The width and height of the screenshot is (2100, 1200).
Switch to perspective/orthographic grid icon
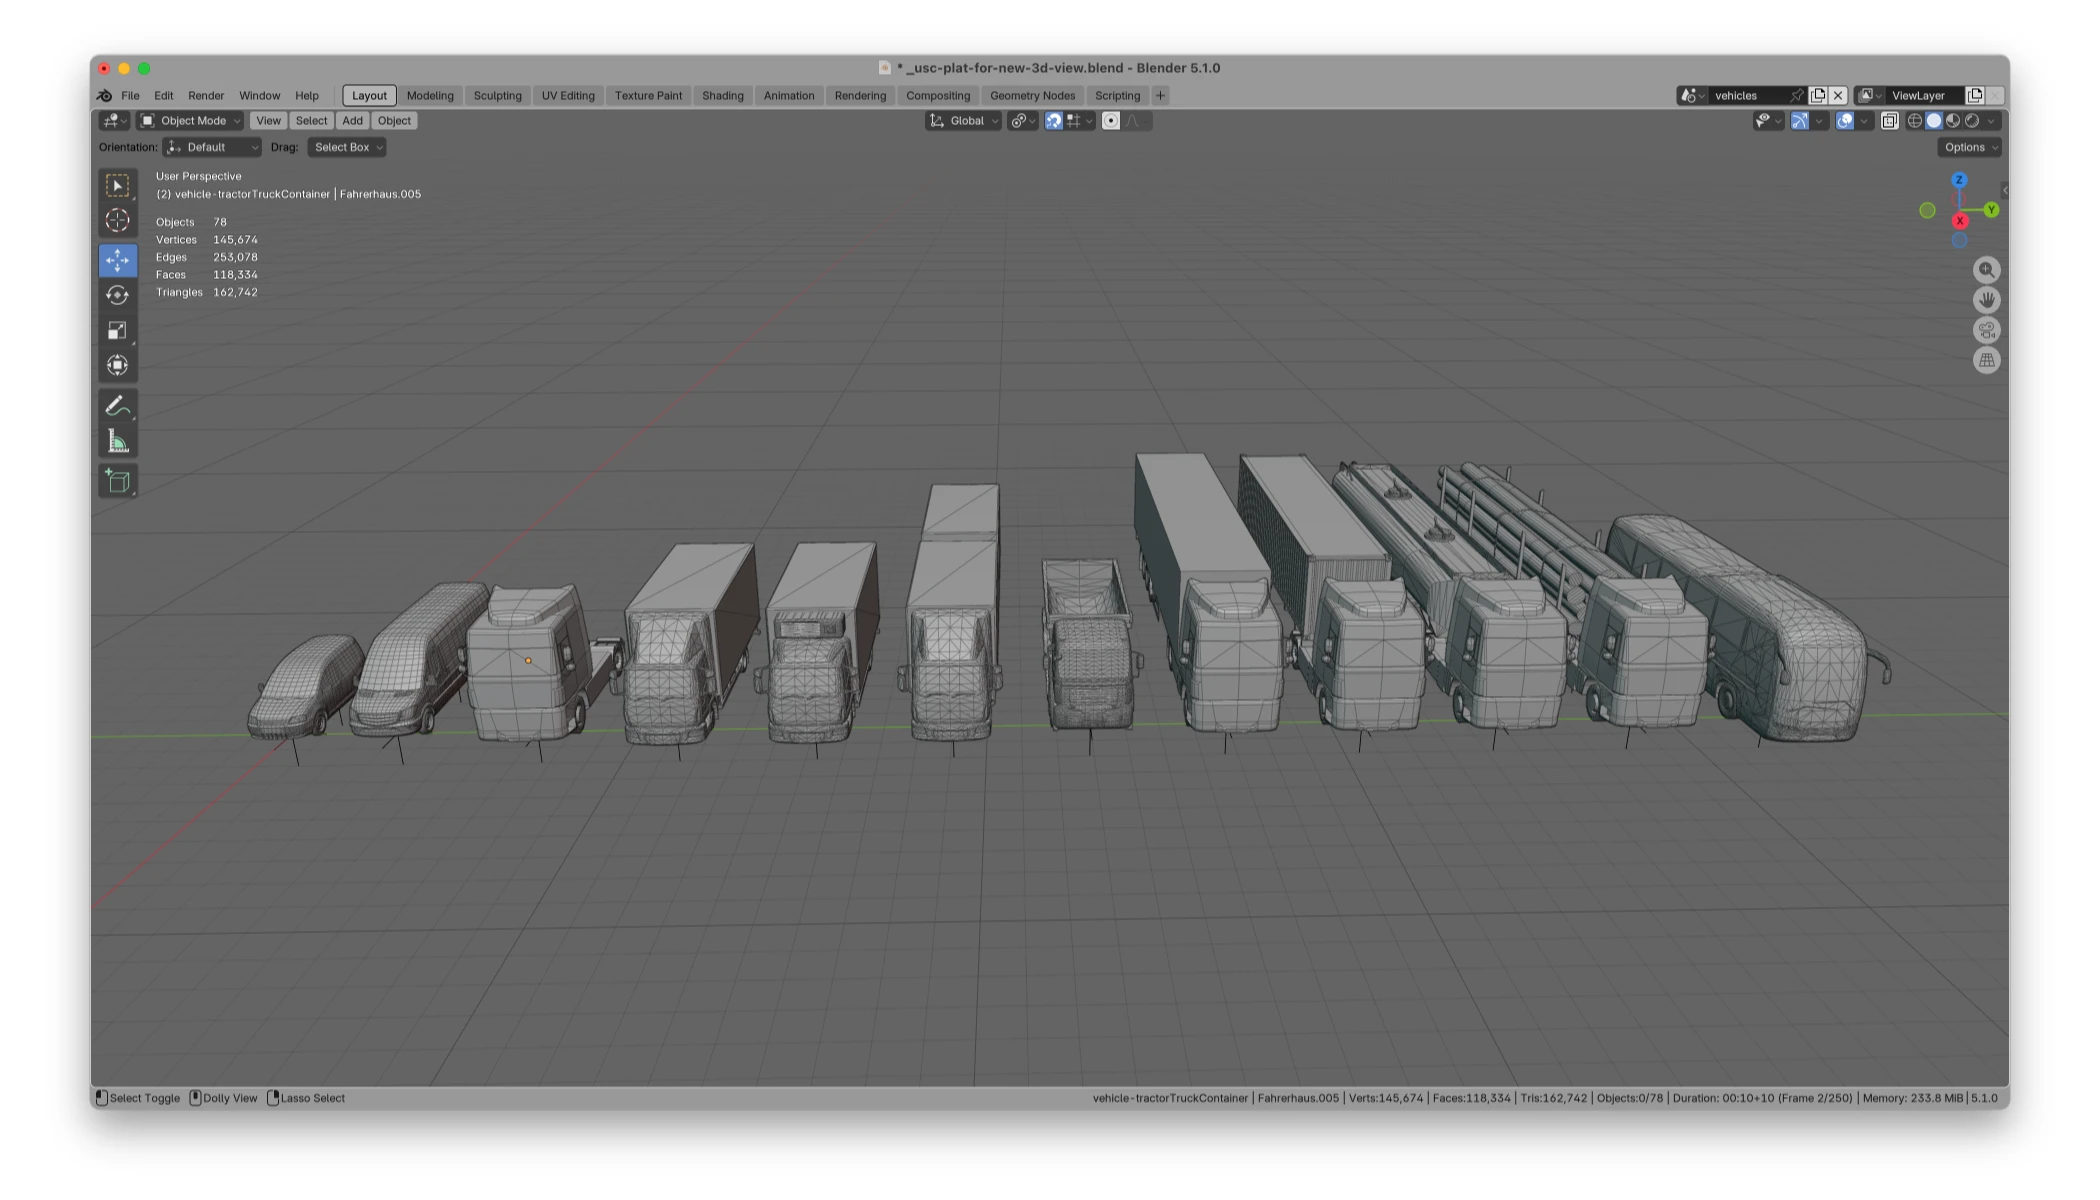(1986, 361)
